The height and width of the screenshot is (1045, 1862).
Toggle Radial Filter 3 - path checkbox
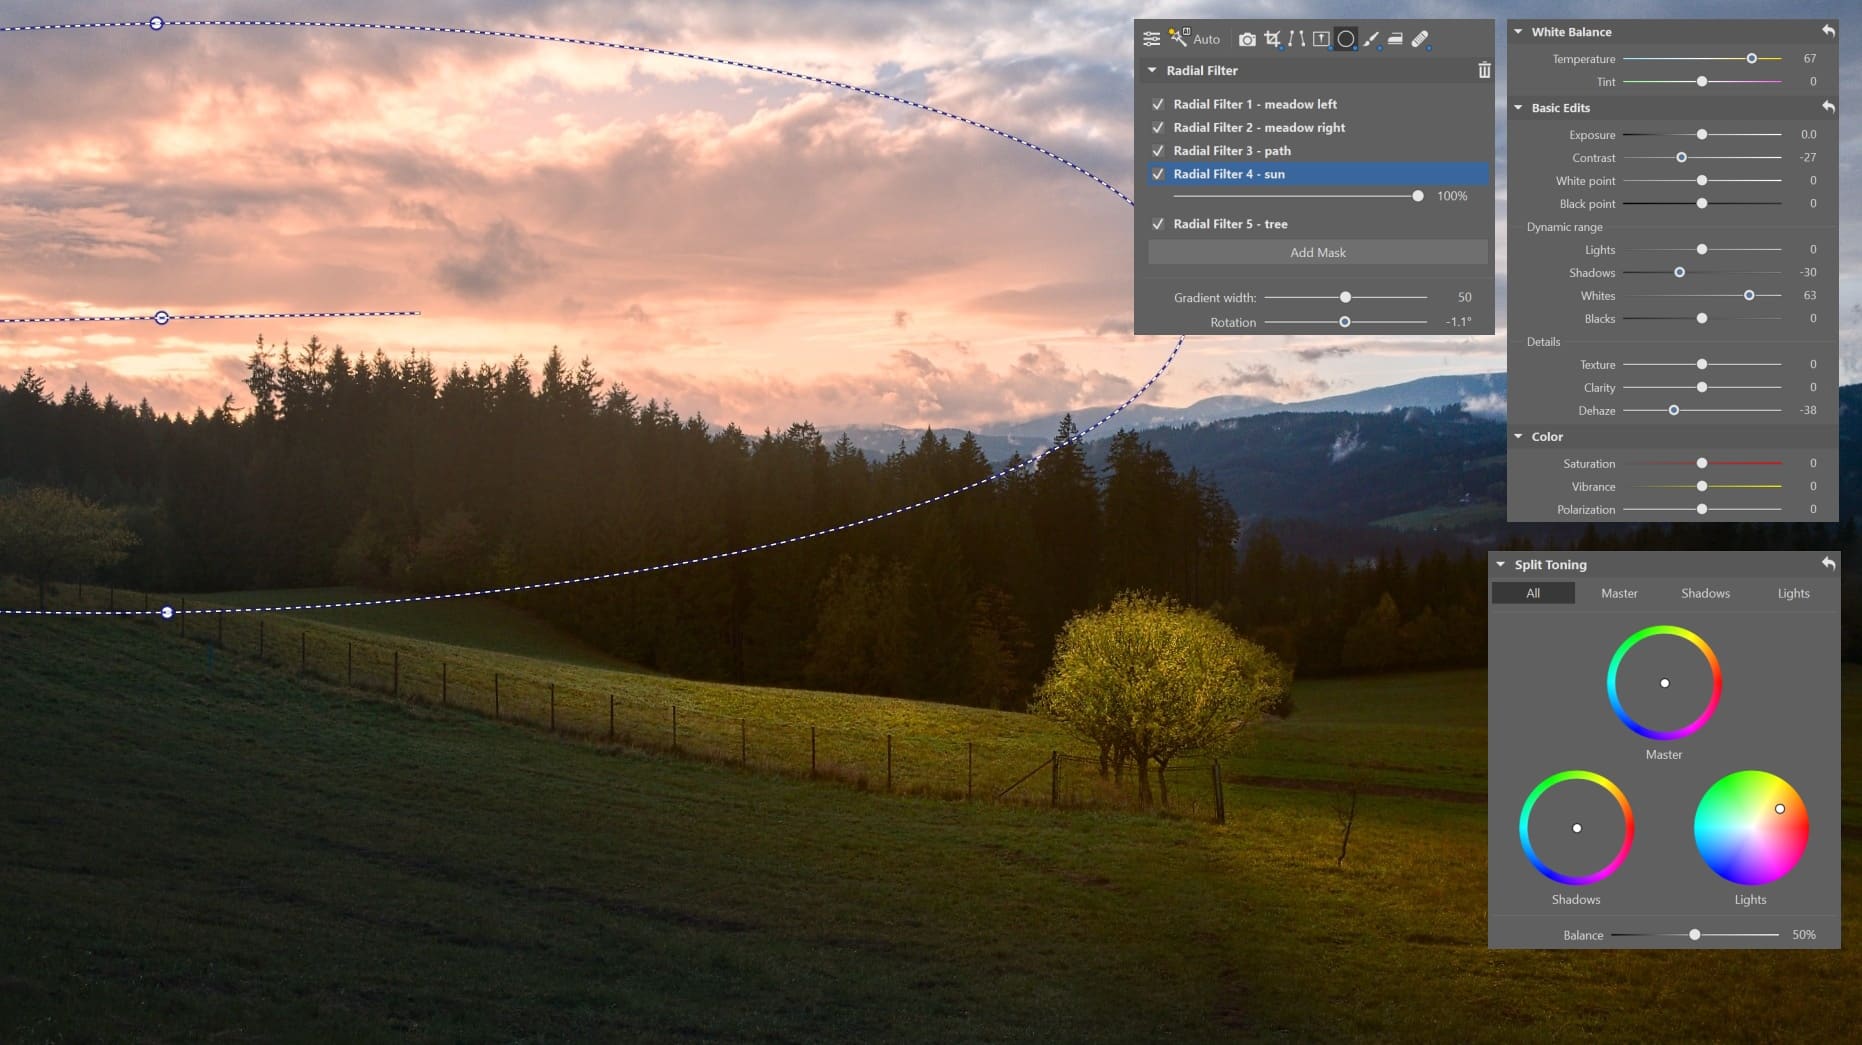1158,151
